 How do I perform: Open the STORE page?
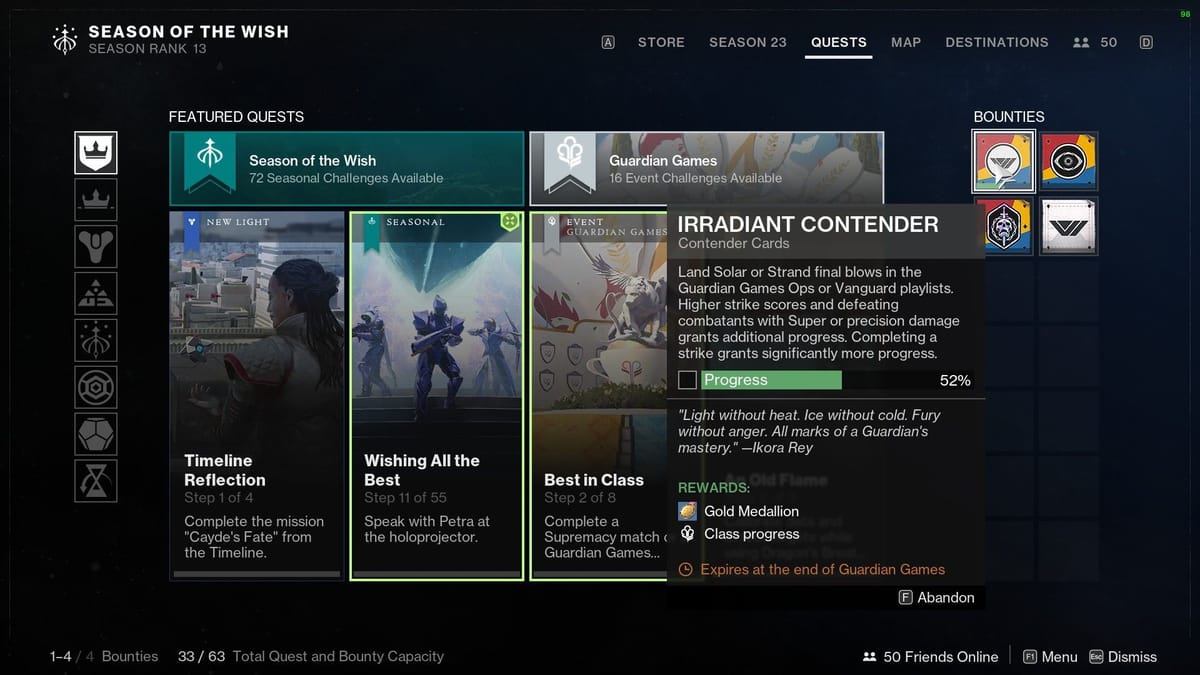pos(661,42)
